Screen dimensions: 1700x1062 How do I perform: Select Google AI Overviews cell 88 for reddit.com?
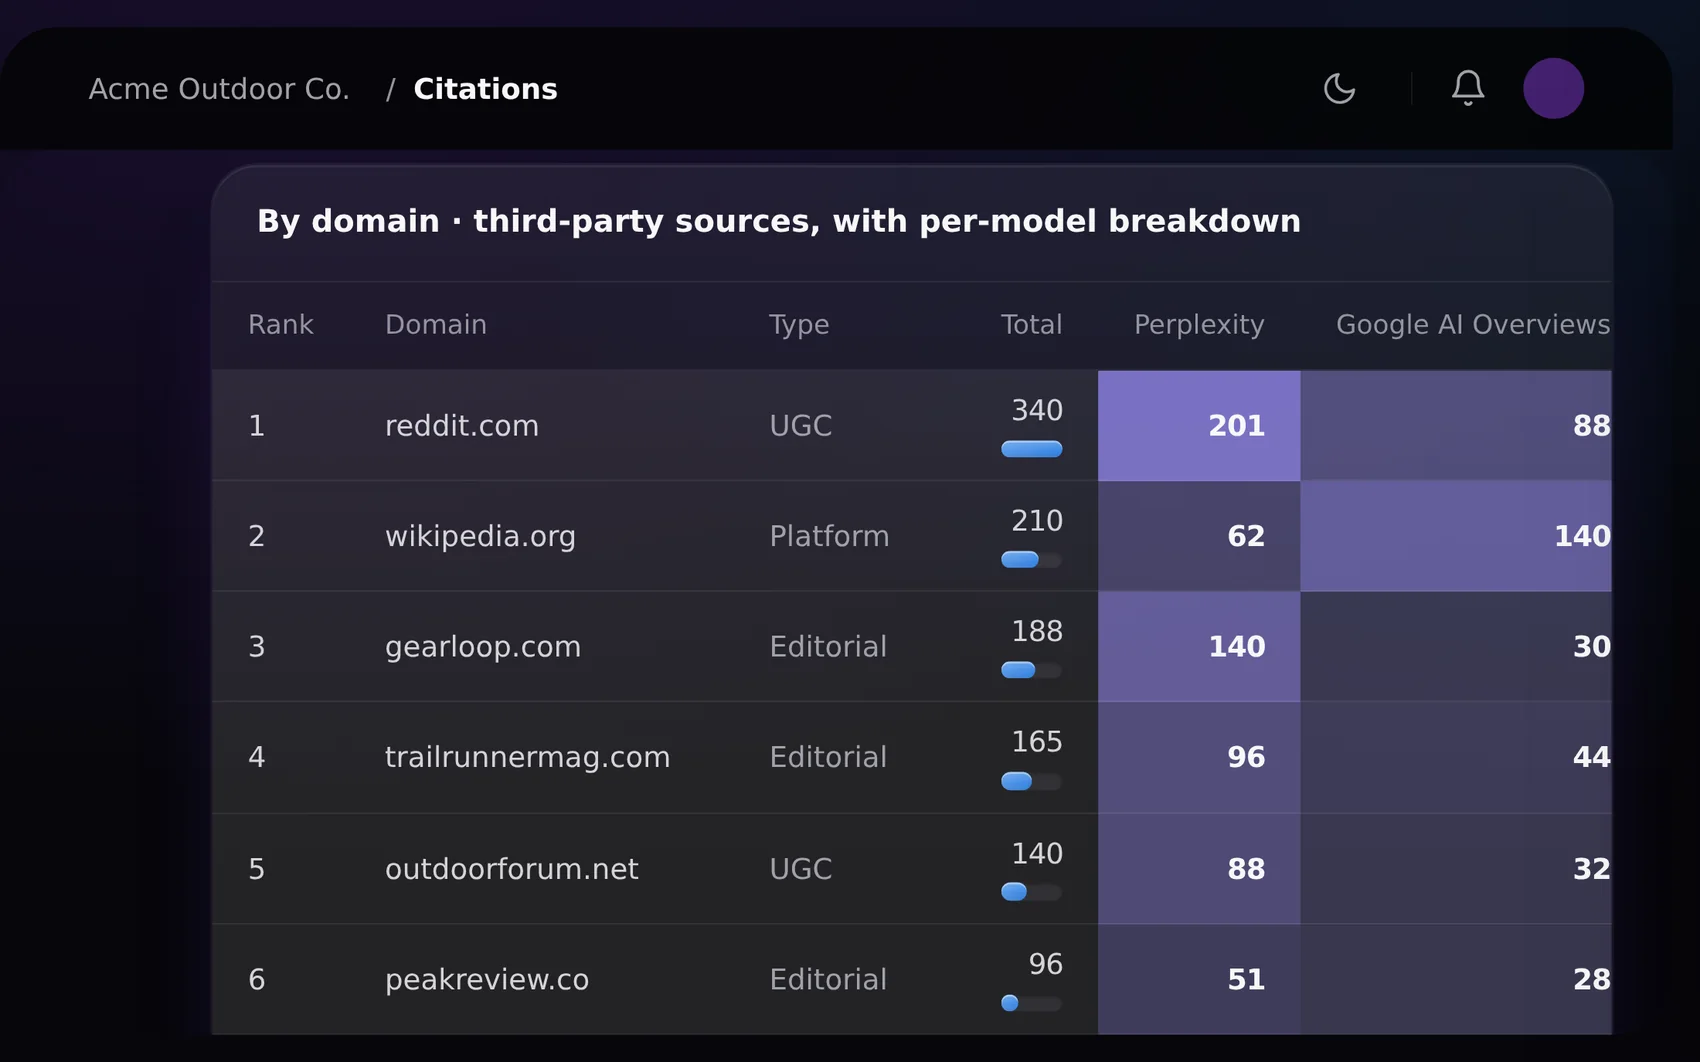coord(1456,426)
